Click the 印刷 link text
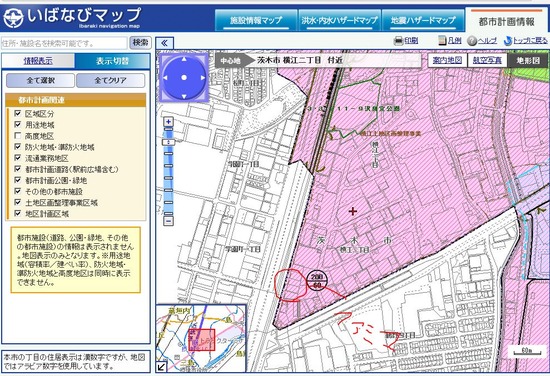This screenshot has height=376, width=550. (411, 41)
